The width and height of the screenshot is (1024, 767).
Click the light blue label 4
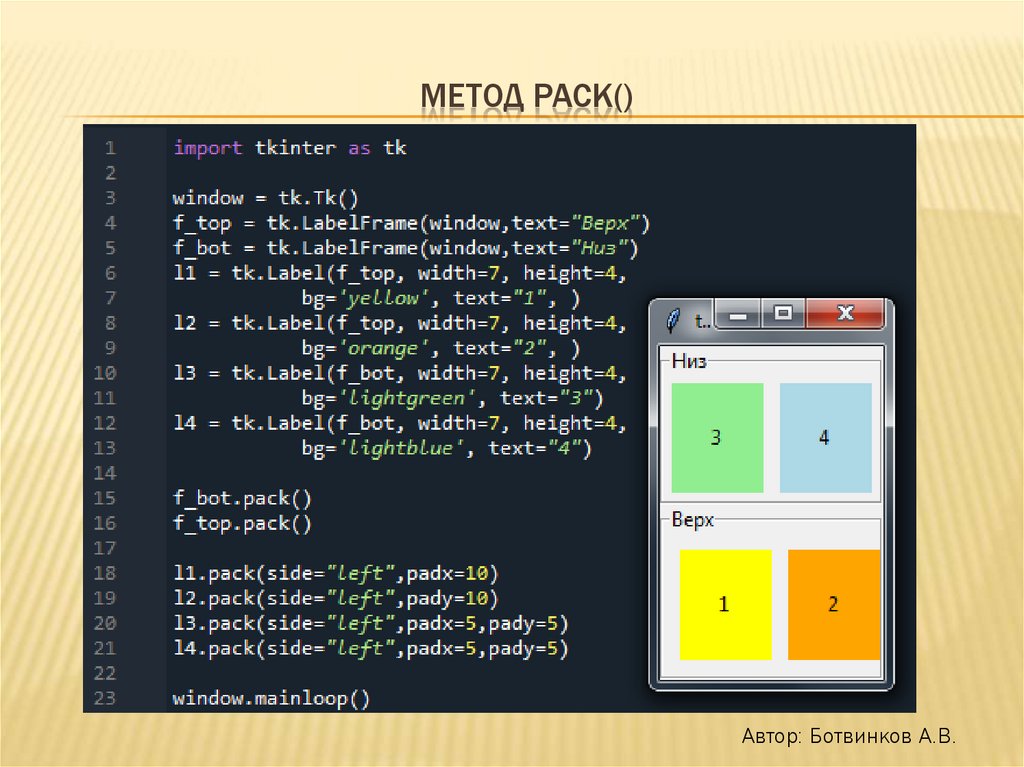click(825, 438)
